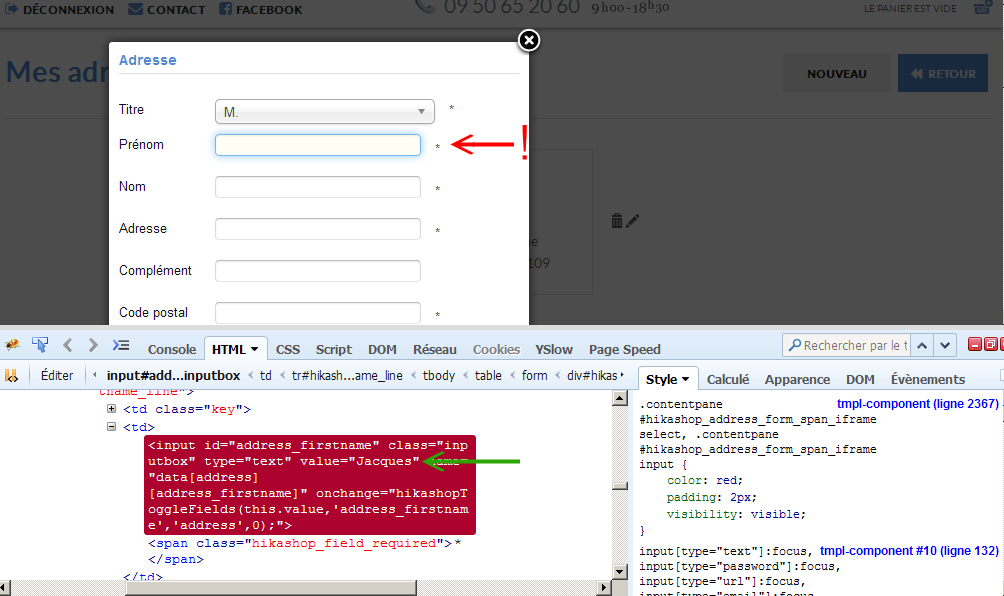This screenshot has height=596, width=1004.
Task: Open tmpl-component (ligne 2367) source link
Action: click(918, 404)
